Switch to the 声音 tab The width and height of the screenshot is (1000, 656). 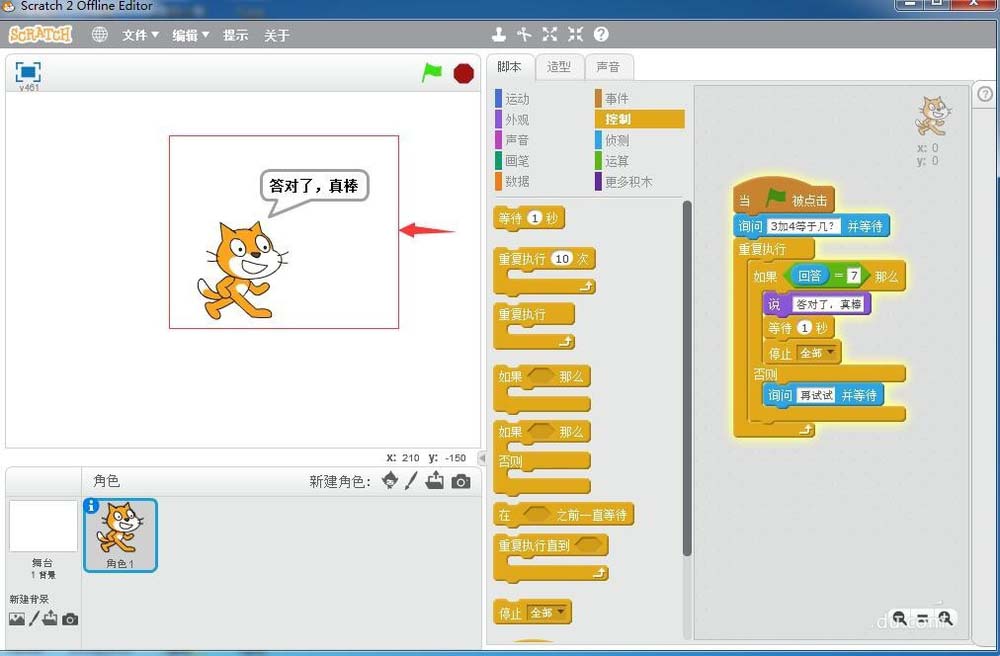[608, 67]
